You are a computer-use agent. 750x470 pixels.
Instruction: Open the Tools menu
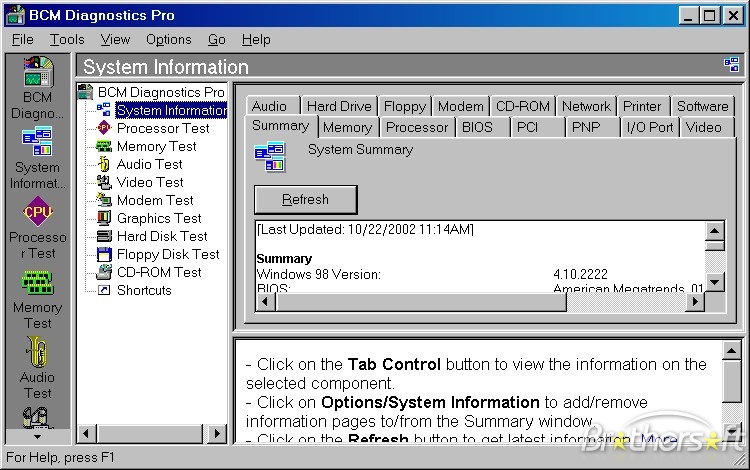[x=67, y=39]
